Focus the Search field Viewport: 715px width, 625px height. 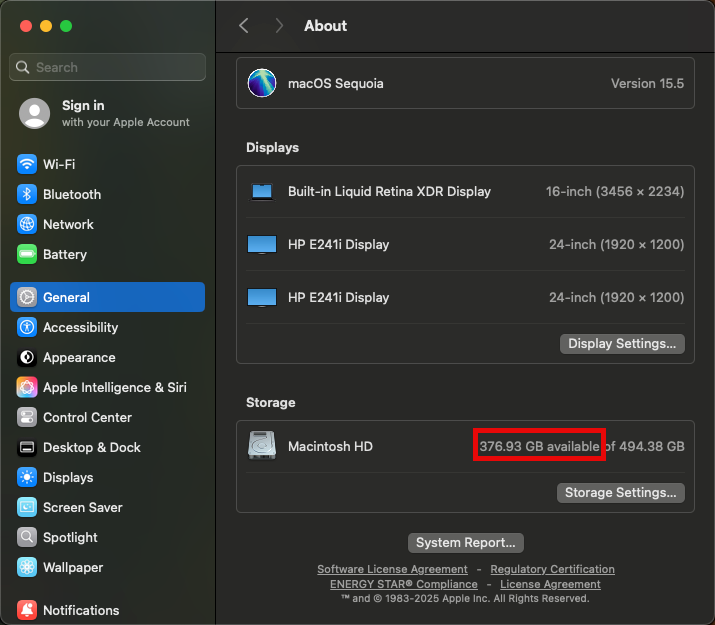107,67
